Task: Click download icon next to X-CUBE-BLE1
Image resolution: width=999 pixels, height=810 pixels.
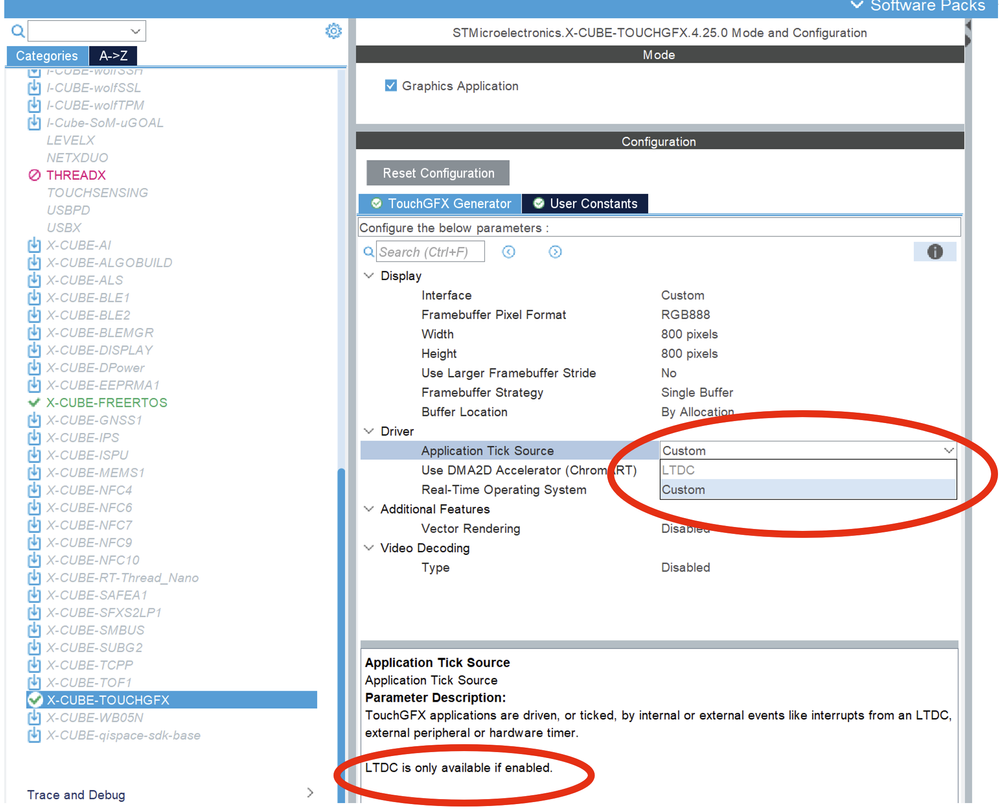Action: click(x=34, y=298)
